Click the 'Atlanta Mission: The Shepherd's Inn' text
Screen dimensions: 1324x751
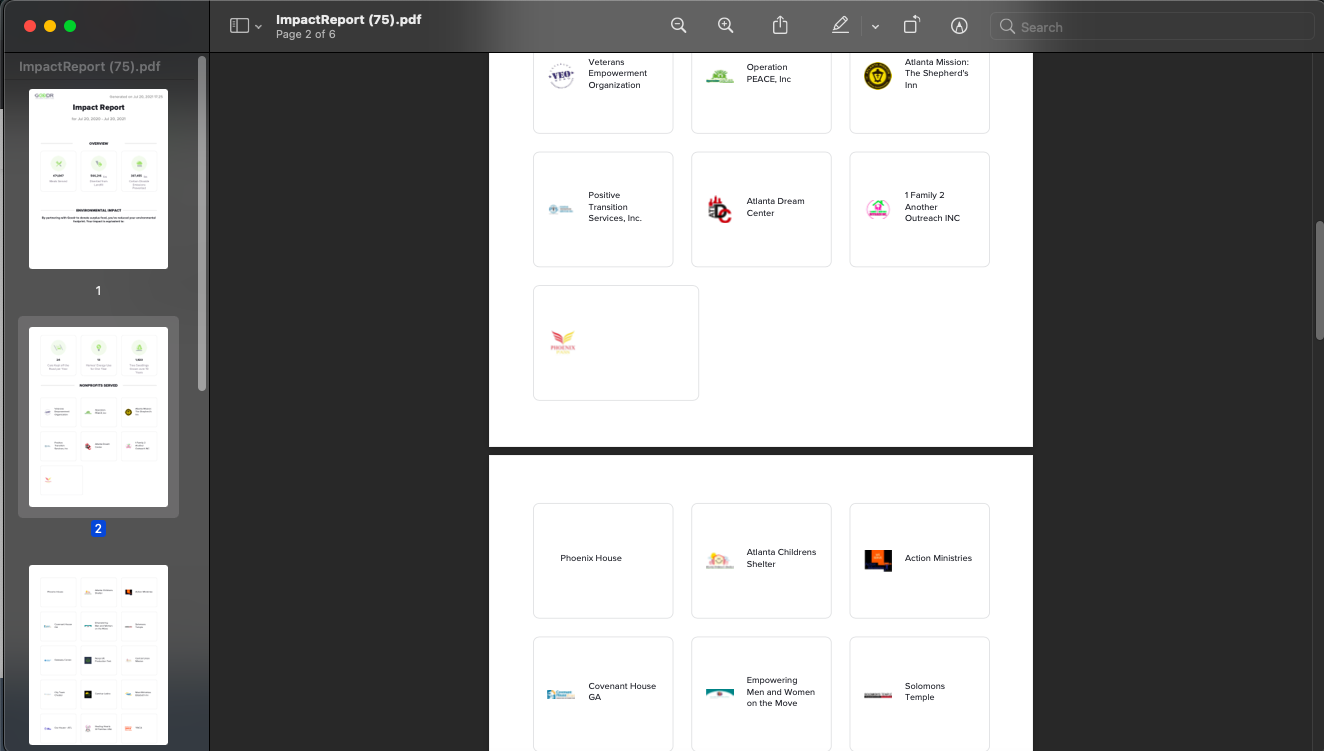coord(937,73)
